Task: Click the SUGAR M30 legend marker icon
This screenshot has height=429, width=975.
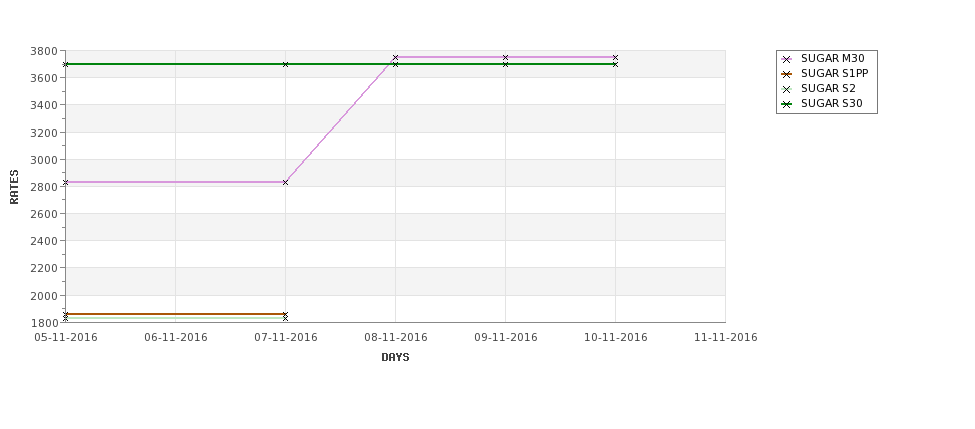Action: 786,59
